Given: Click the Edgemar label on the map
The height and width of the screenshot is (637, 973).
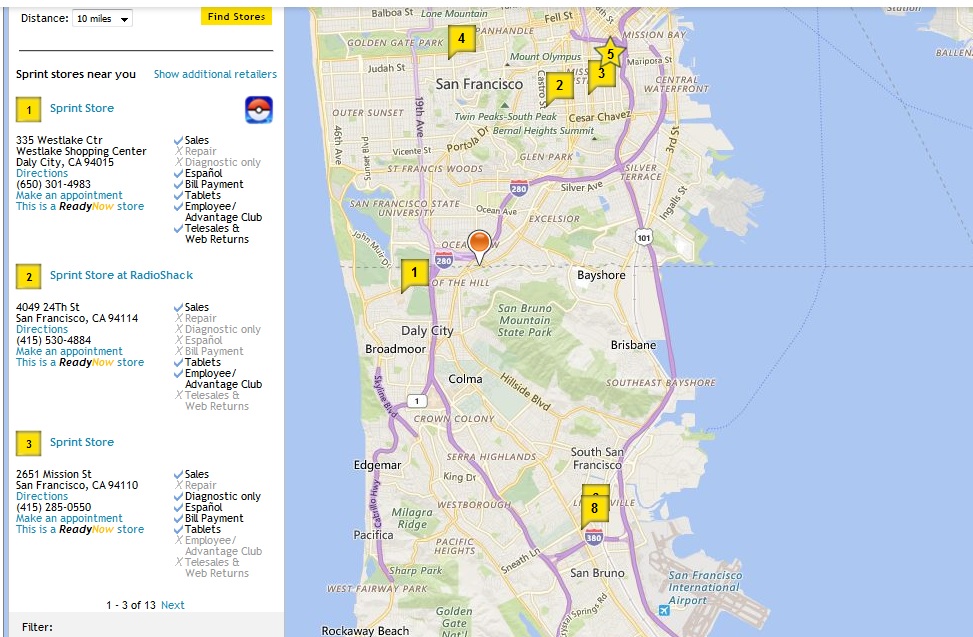Looking at the screenshot, I should click(377, 465).
